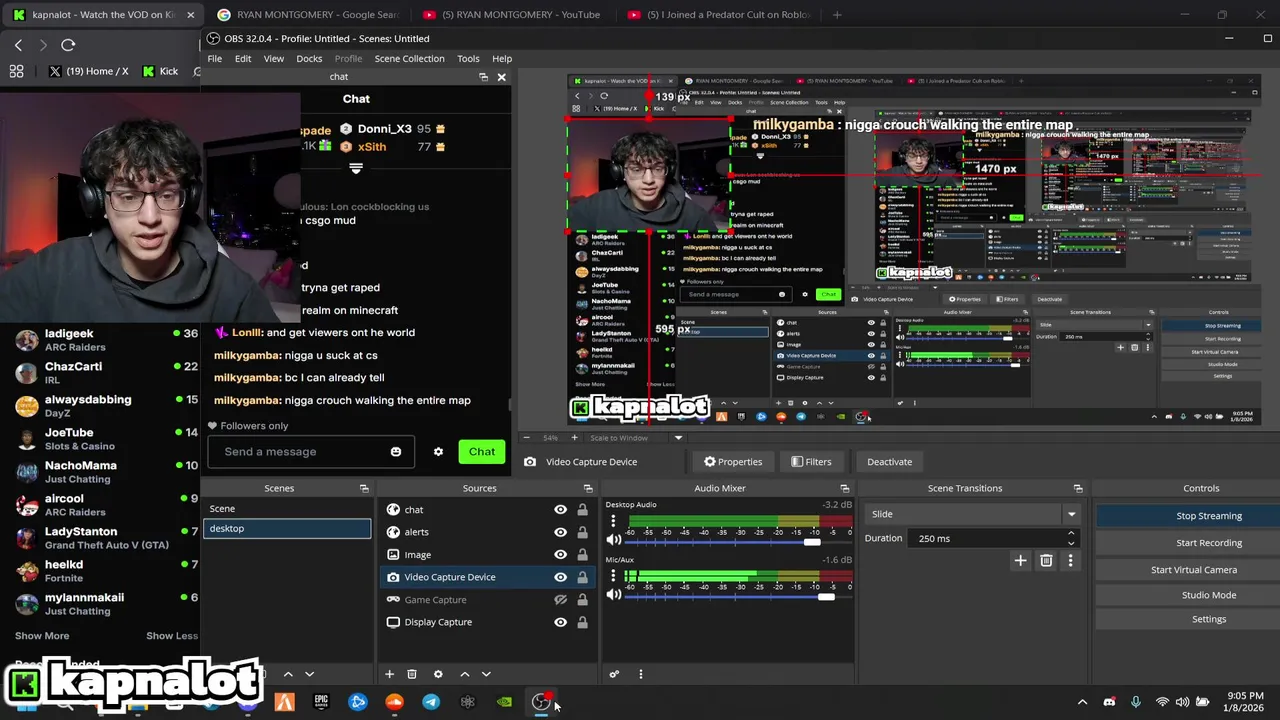This screenshot has height=720, width=1280.
Task: Toggle visibility of chat source
Action: 560,510
